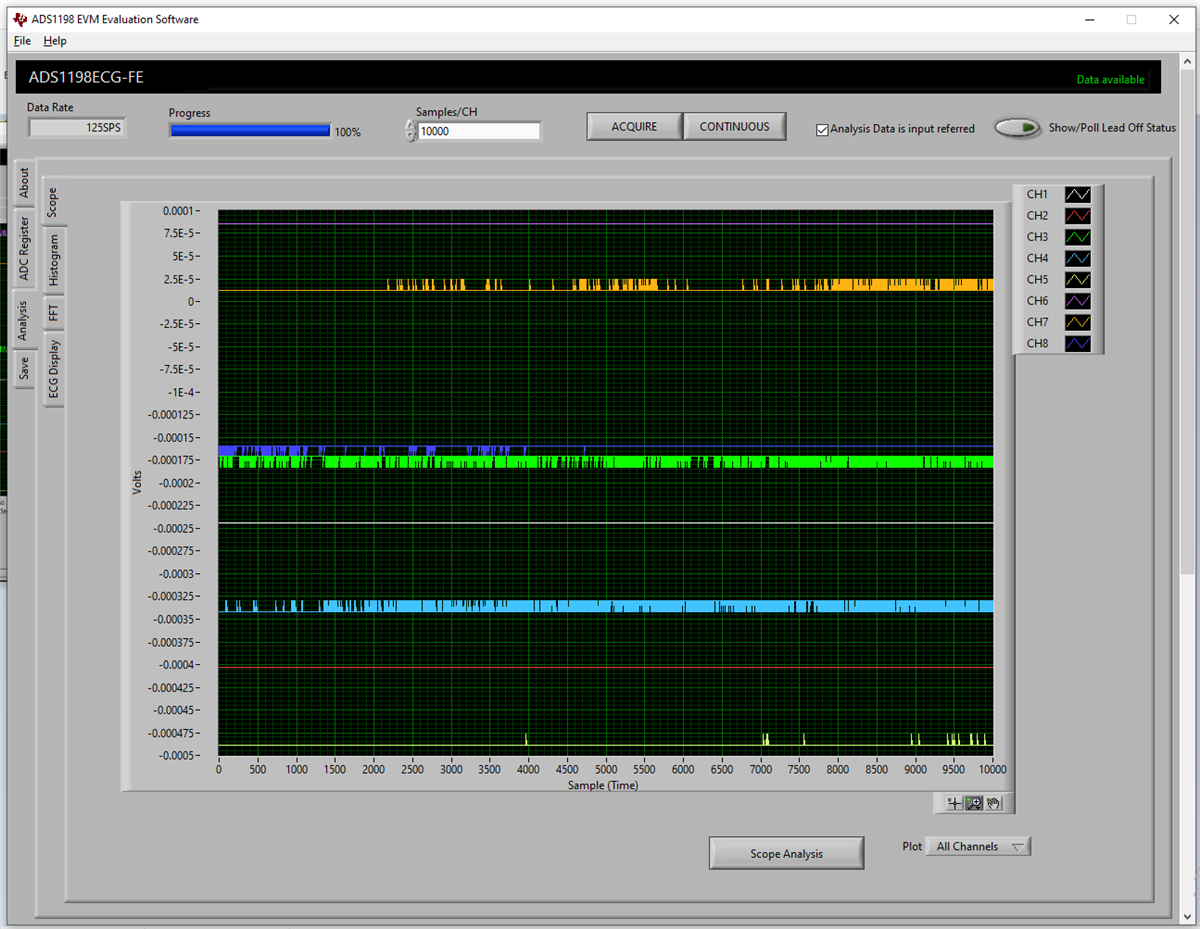This screenshot has width=1200, height=929.
Task: Toggle Analysis Data is input referred checkbox
Action: click(822, 129)
